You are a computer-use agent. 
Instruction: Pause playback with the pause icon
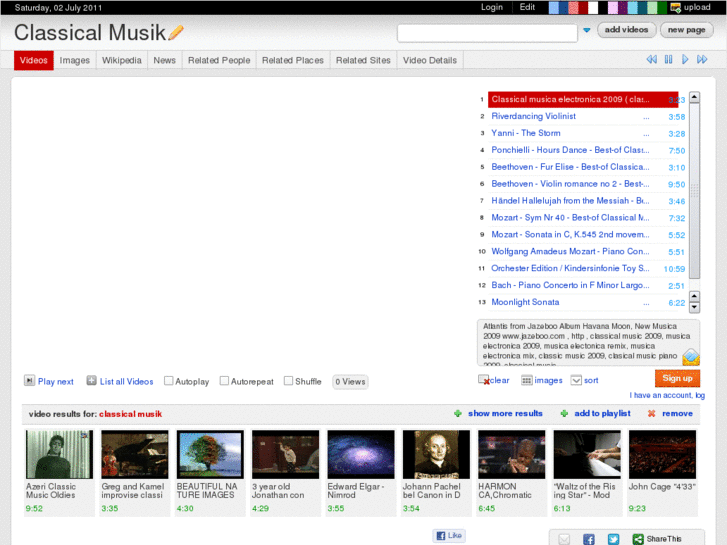point(668,59)
